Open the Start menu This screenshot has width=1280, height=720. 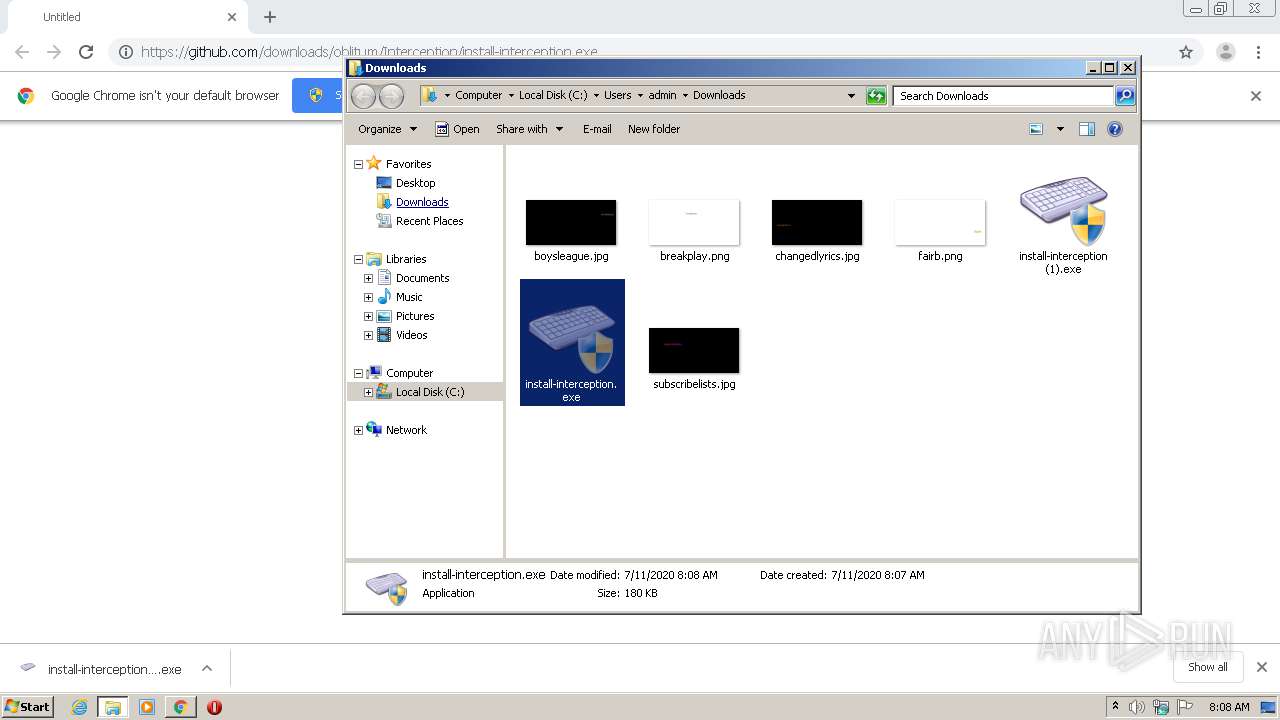[27, 707]
